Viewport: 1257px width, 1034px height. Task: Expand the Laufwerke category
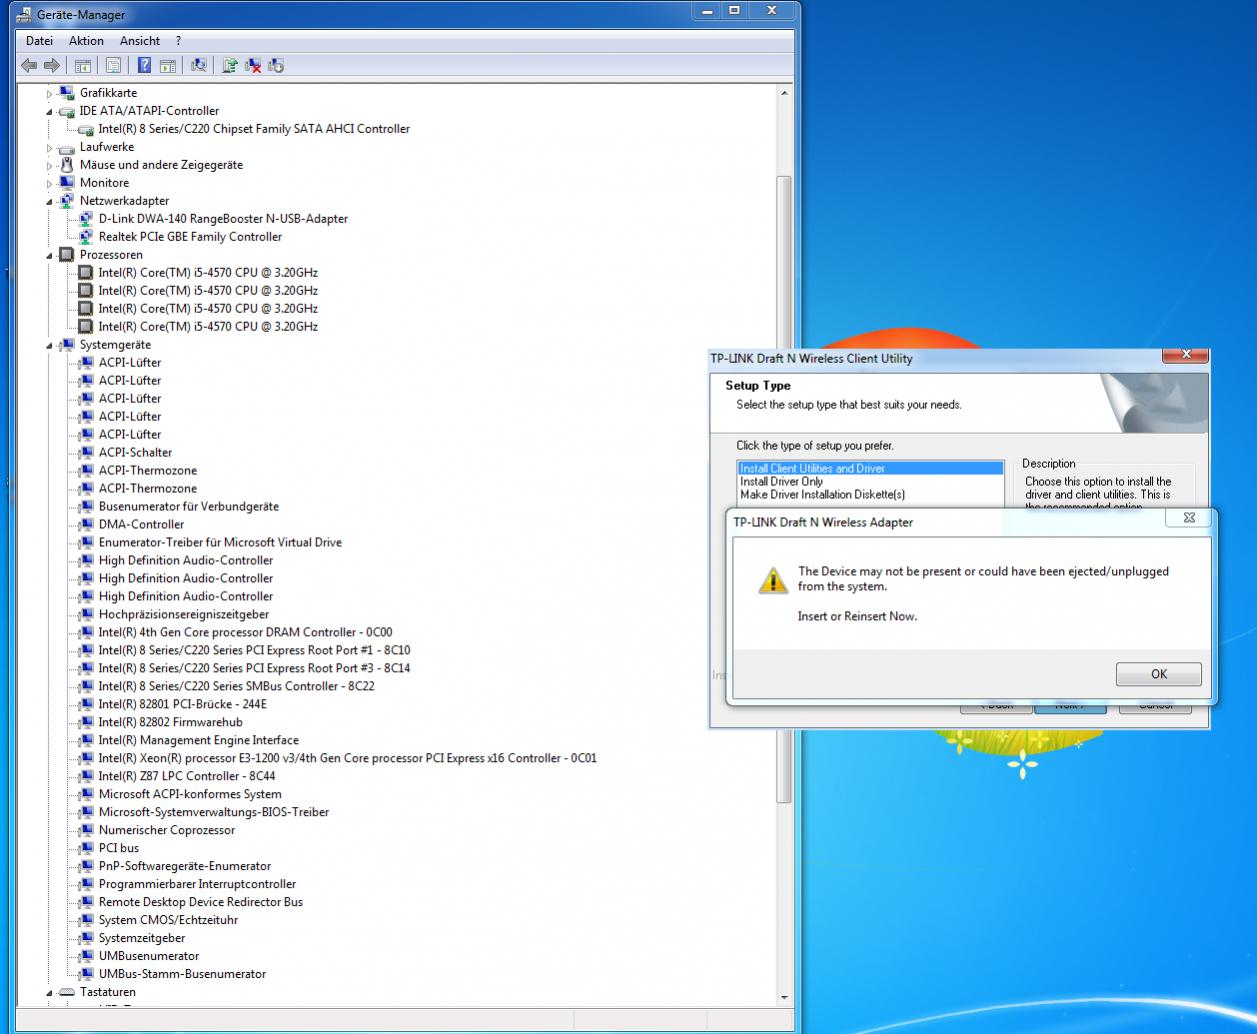click(x=49, y=148)
